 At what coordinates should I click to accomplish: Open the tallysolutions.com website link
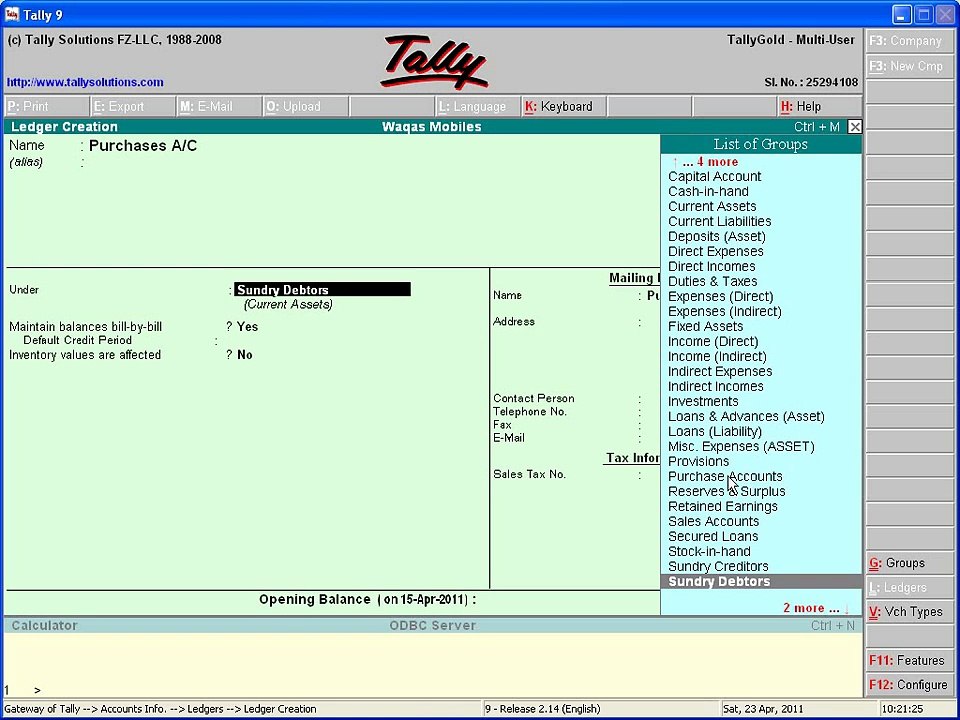pos(85,82)
